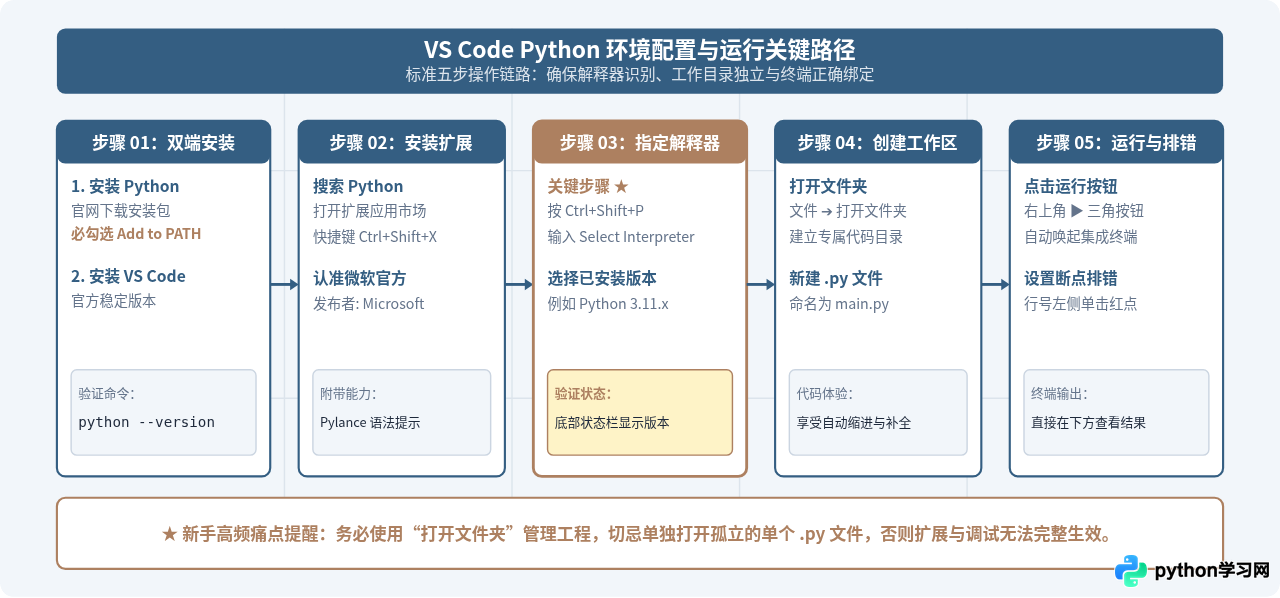1280x598 pixels.
Task: Select the '步骤 05：运行与排错' header
Action: [x=1116, y=143]
